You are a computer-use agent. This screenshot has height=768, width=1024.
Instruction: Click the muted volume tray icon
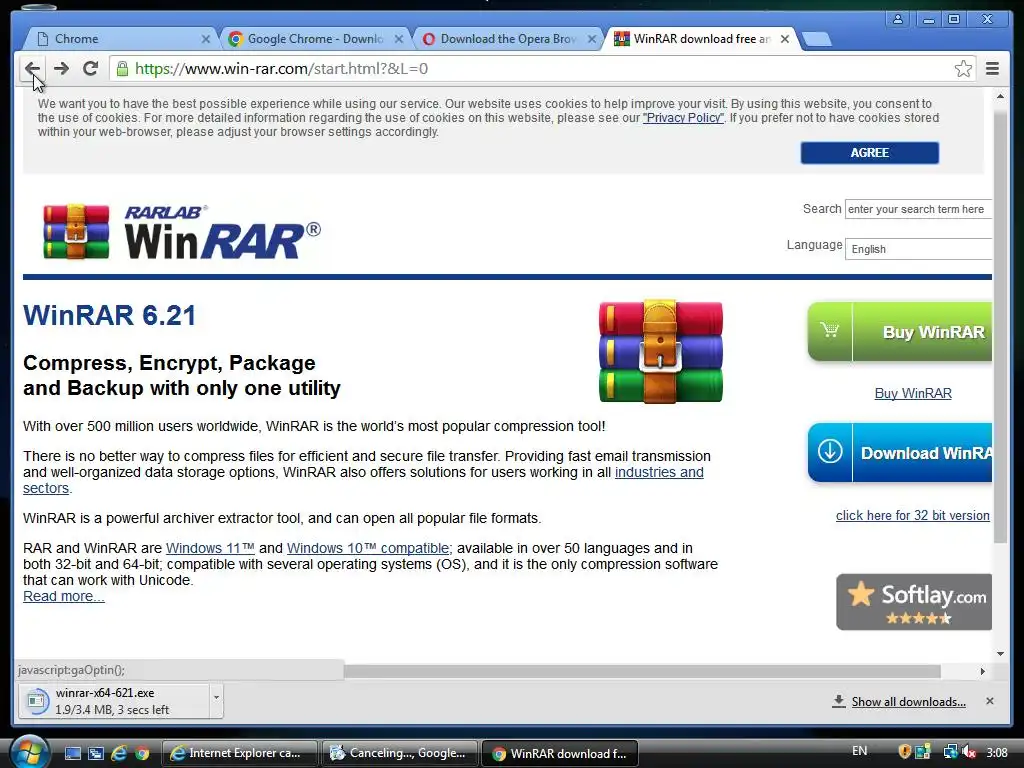(969, 752)
